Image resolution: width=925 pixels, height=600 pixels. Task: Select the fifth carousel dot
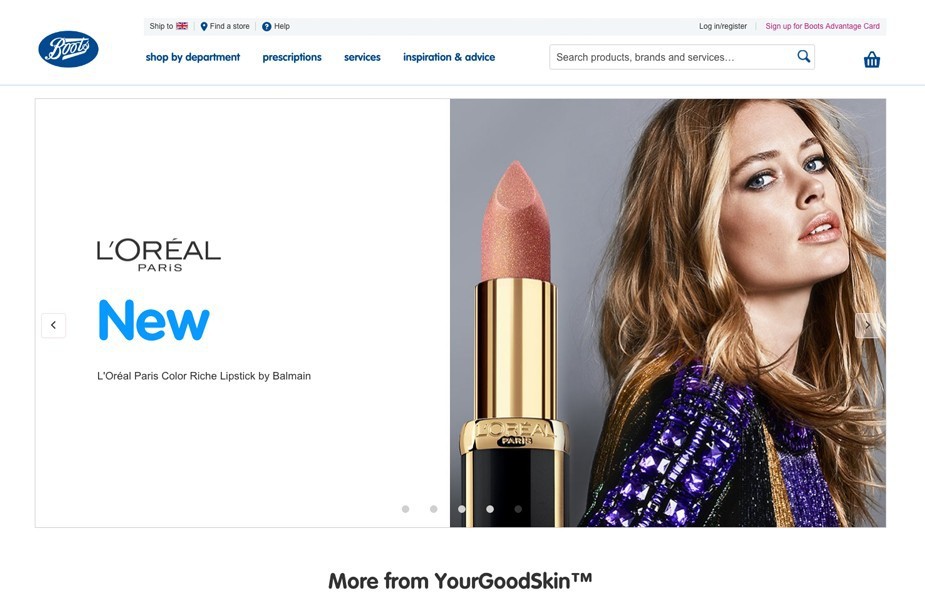coord(518,509)
